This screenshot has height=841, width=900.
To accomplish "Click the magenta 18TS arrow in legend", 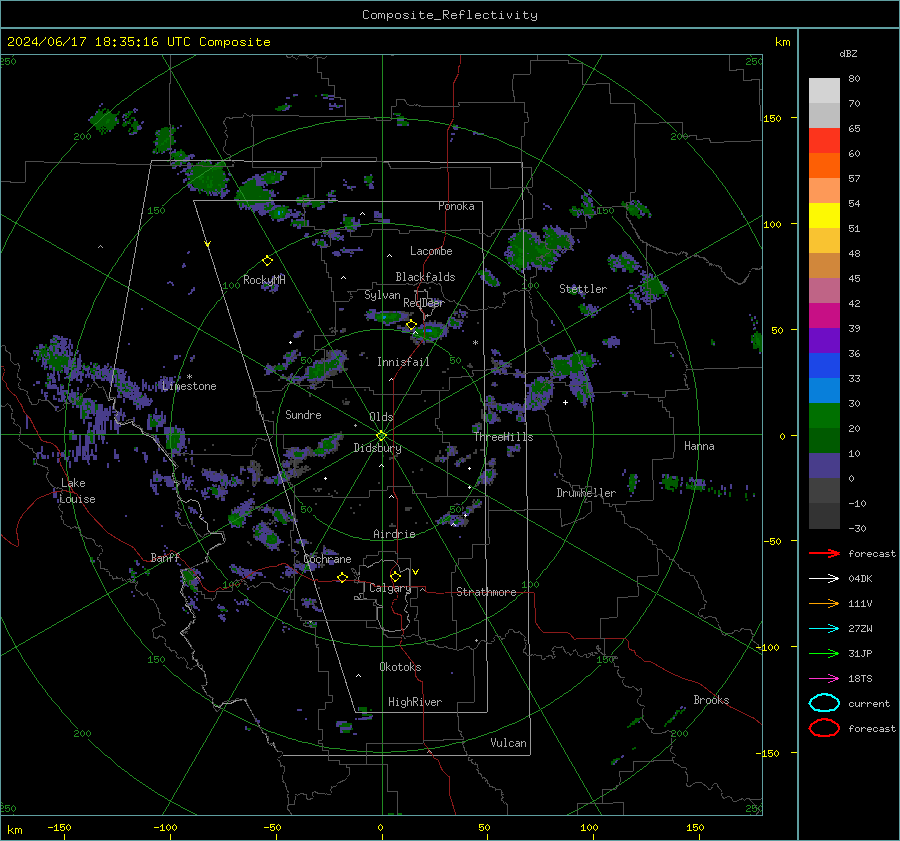I will pos(824,679).
